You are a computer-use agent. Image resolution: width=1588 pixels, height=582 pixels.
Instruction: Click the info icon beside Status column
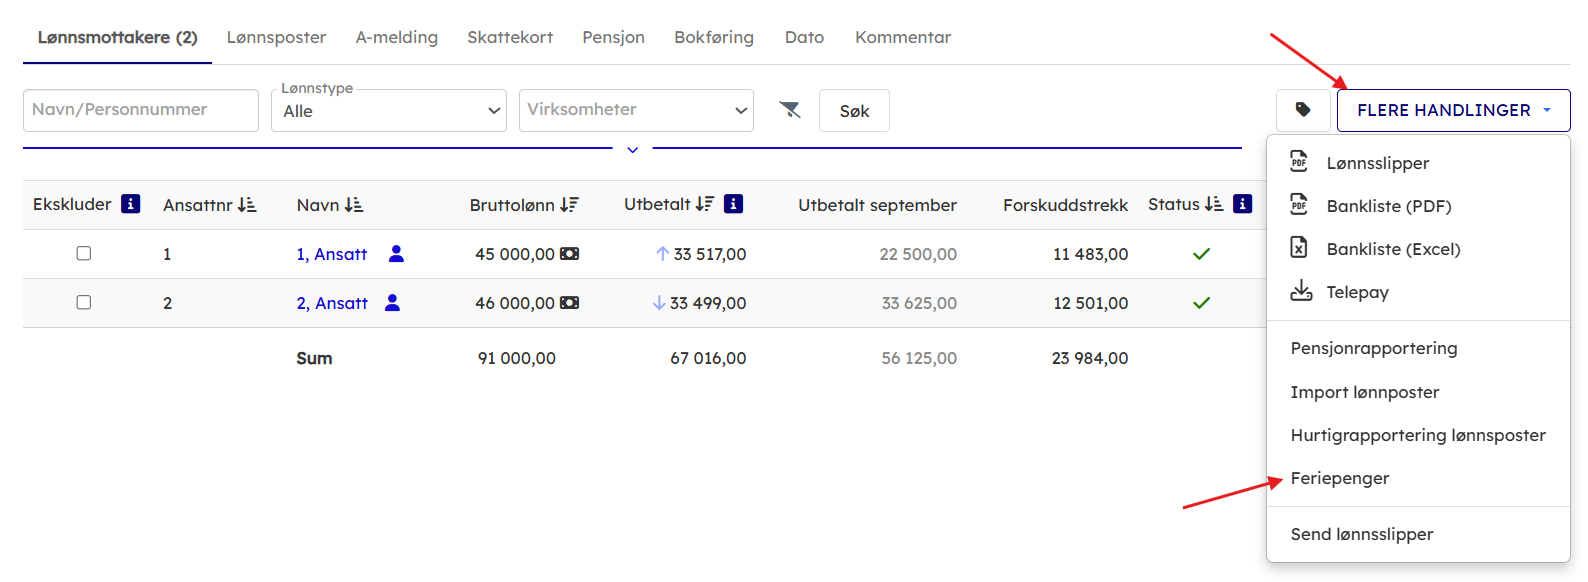click(1242, 204)
